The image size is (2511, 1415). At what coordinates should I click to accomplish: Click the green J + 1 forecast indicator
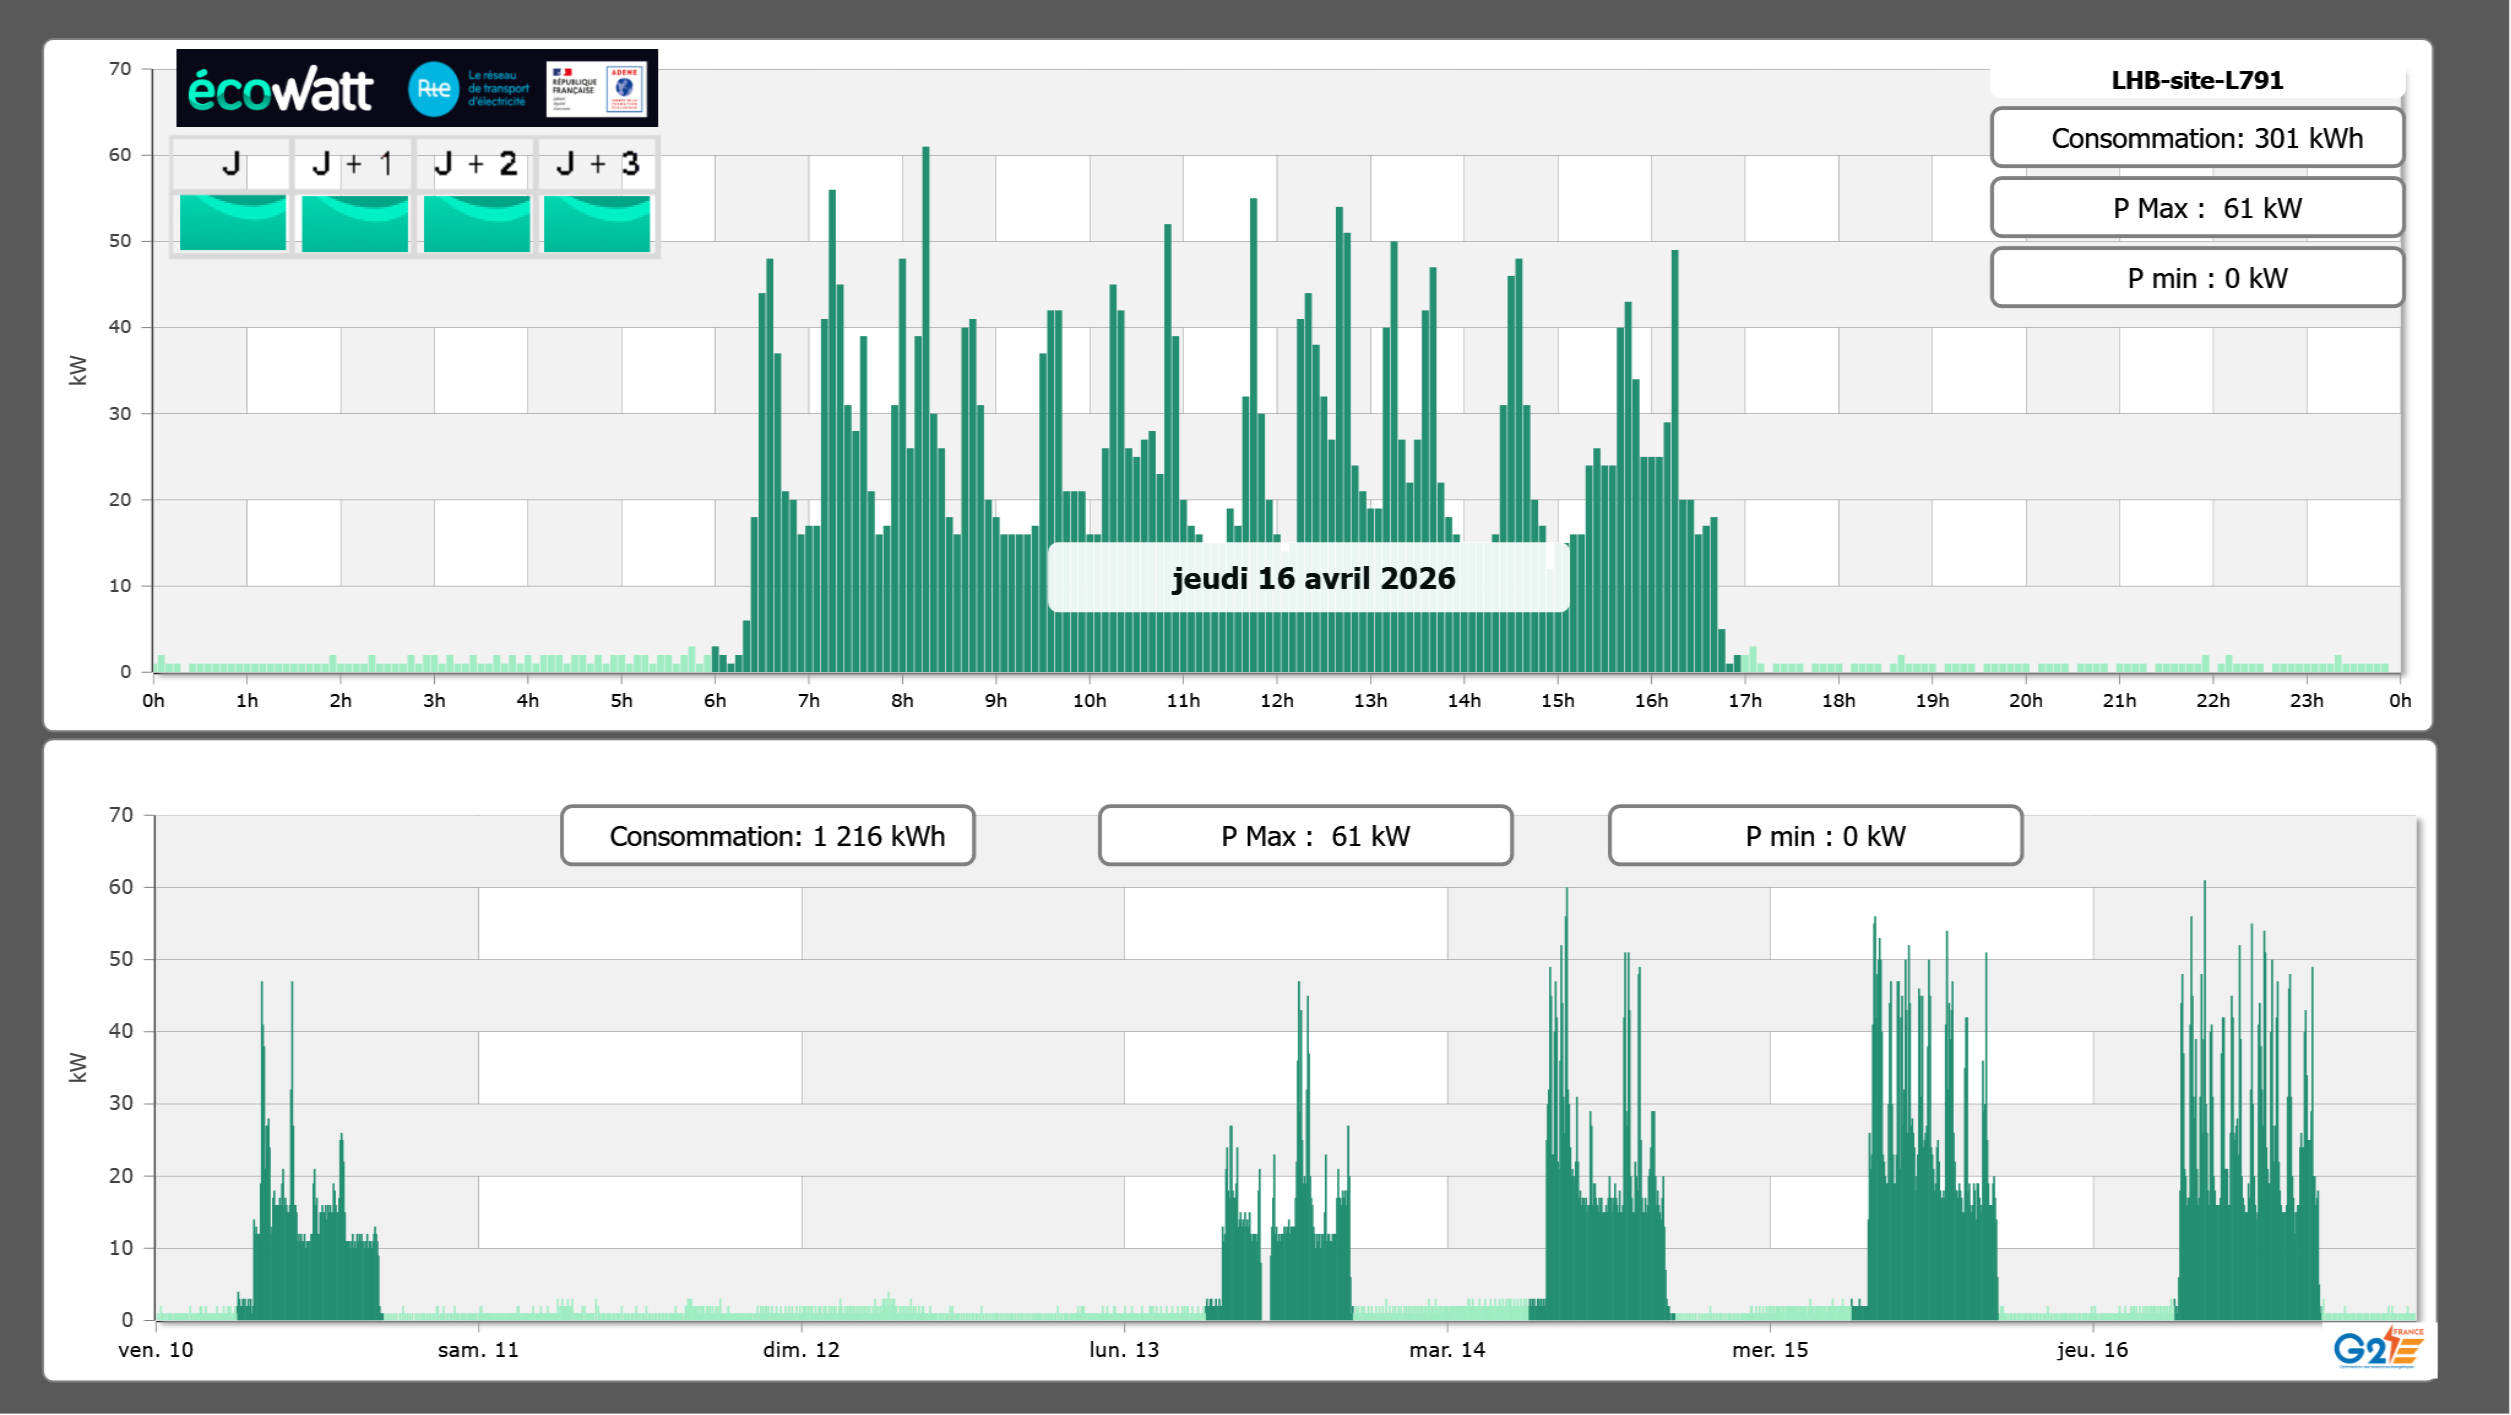coord(355,223)
